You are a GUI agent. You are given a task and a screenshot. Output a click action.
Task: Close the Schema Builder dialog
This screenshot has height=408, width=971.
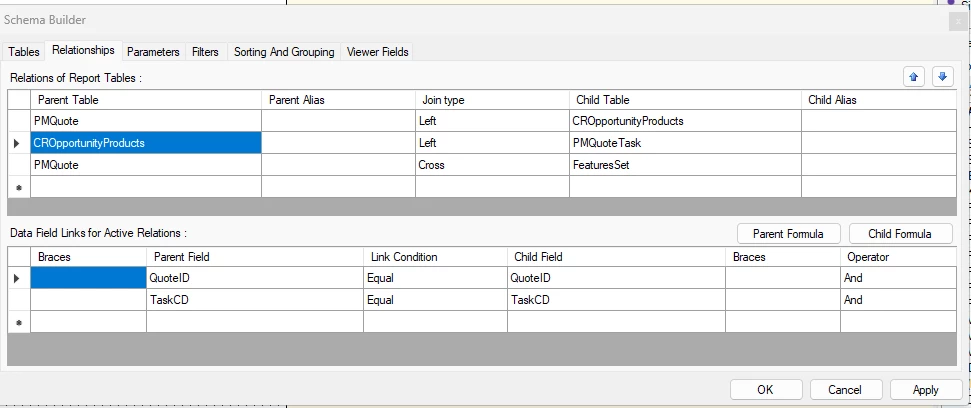pos(958,21)
